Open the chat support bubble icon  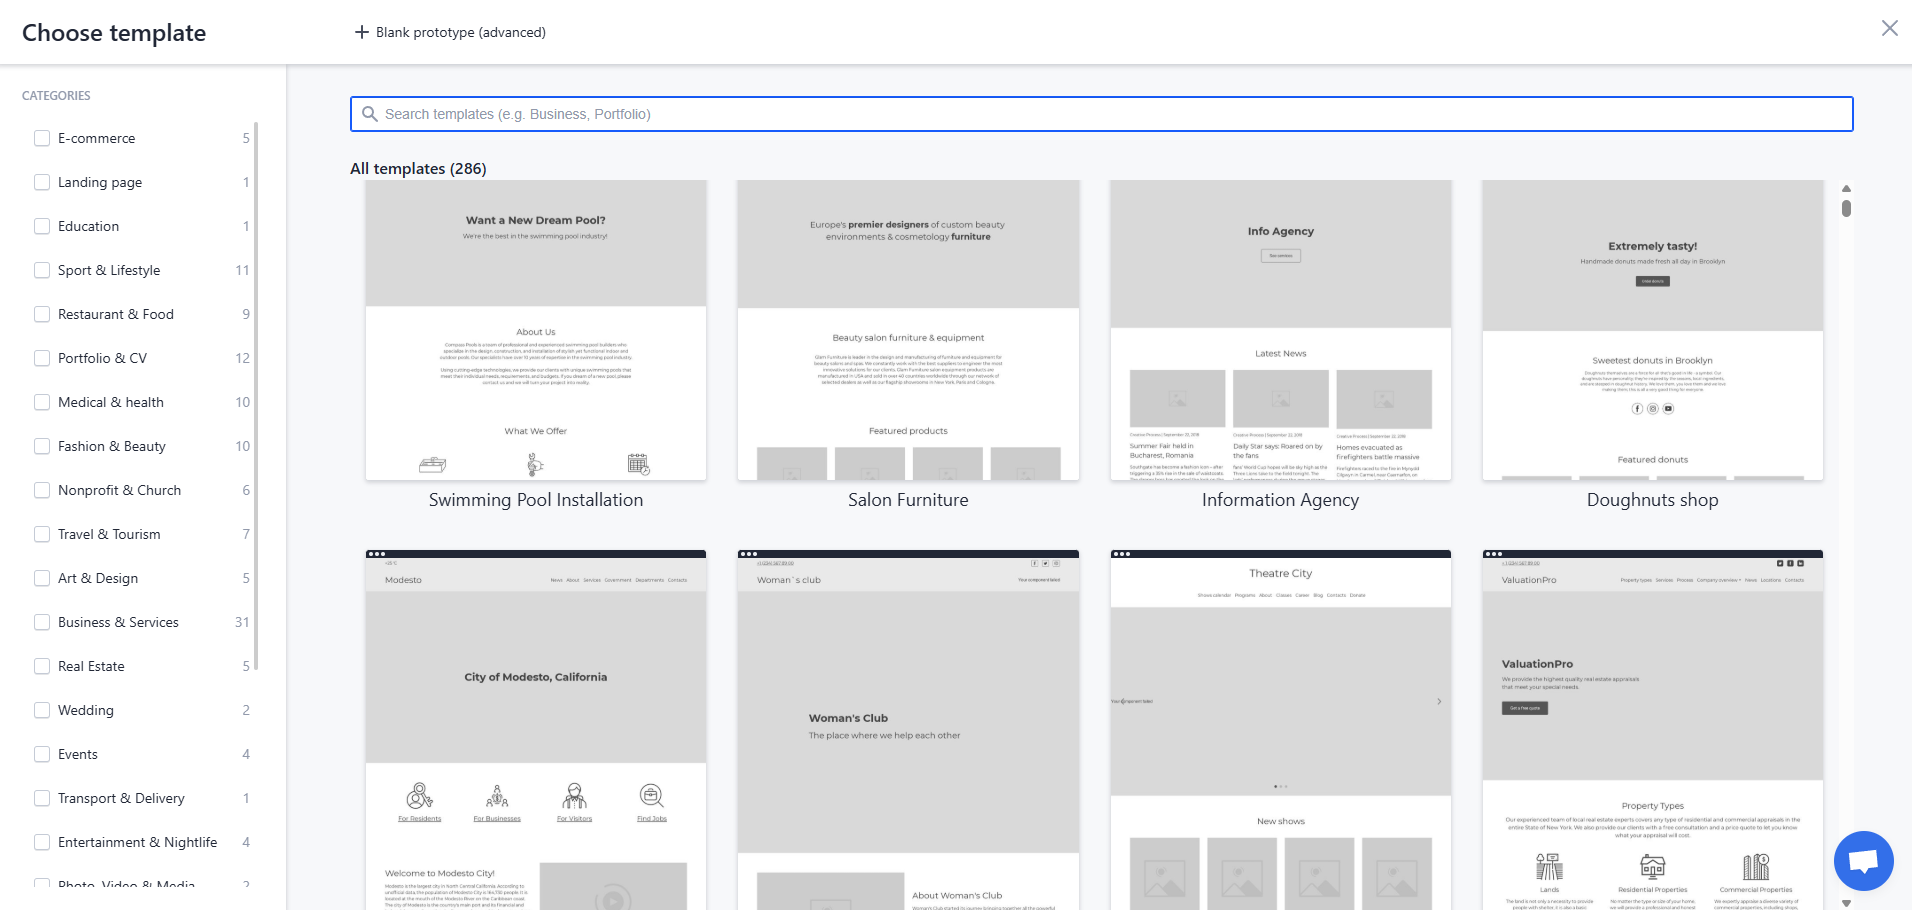pos(1863,860)
